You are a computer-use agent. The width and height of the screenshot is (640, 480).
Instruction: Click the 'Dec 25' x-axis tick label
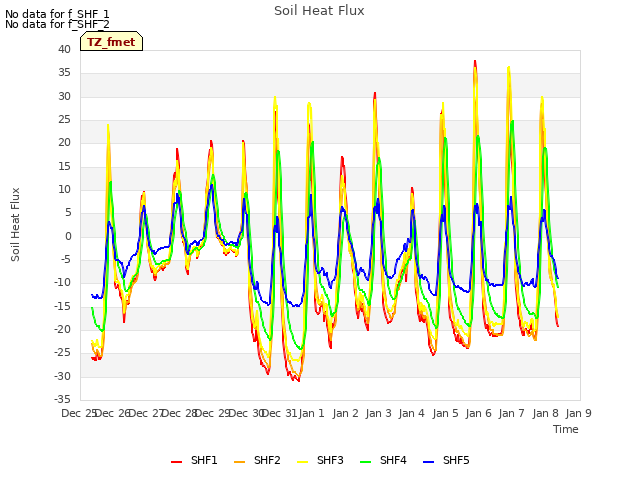pyautogui.click(x=78, y=413)
